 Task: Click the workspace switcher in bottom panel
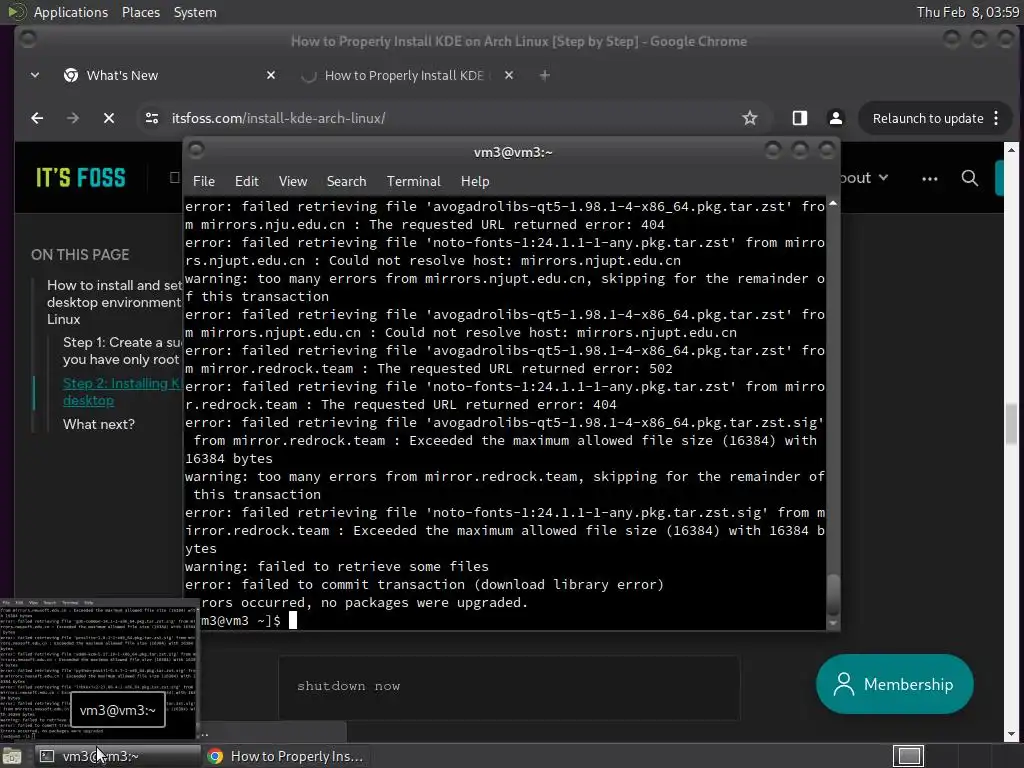908,756
